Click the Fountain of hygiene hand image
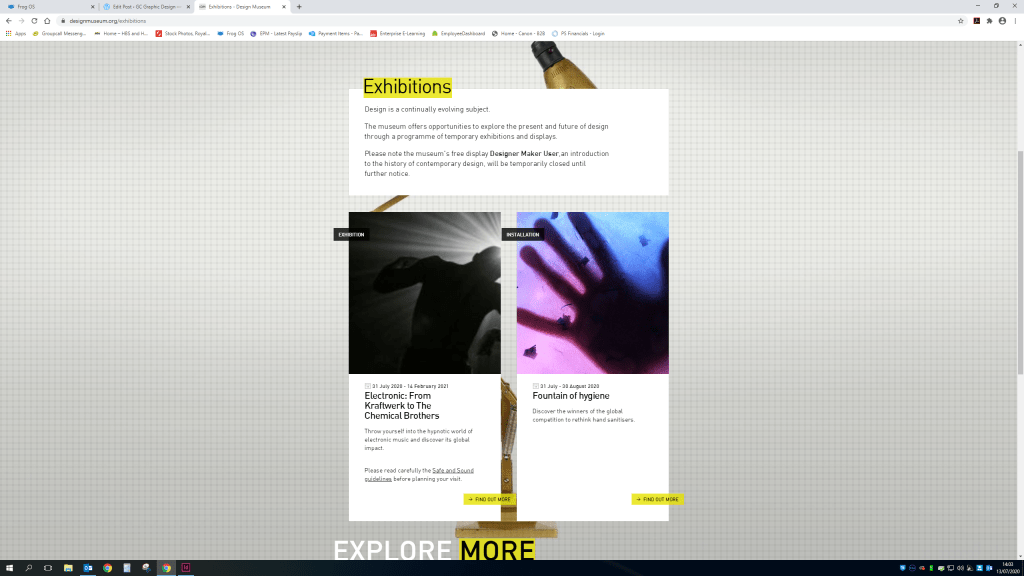The width and height of the screenshot is (1024, 576). pyautogui.click(x=592, y=293)
